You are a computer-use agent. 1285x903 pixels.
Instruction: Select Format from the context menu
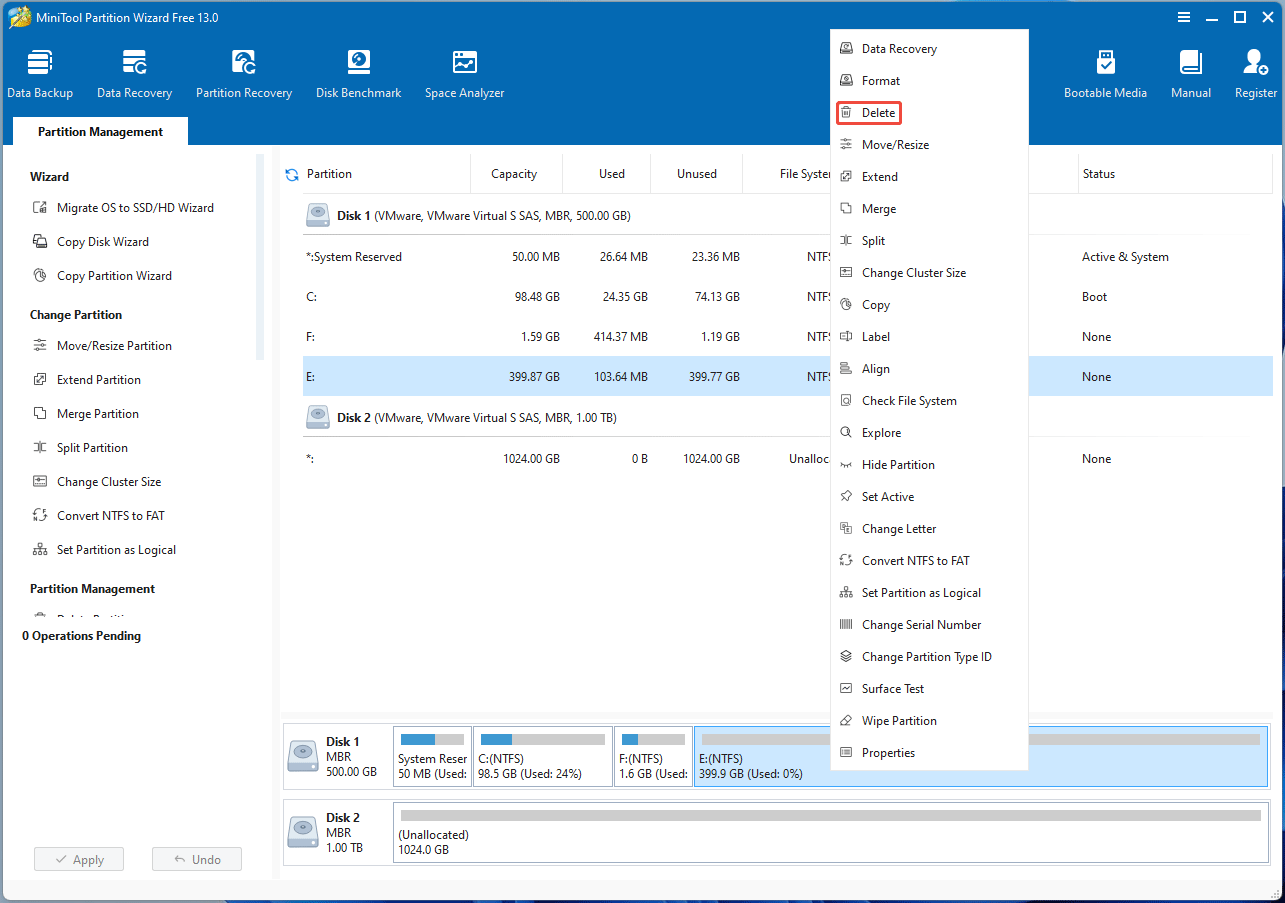[x=880, y=81]
